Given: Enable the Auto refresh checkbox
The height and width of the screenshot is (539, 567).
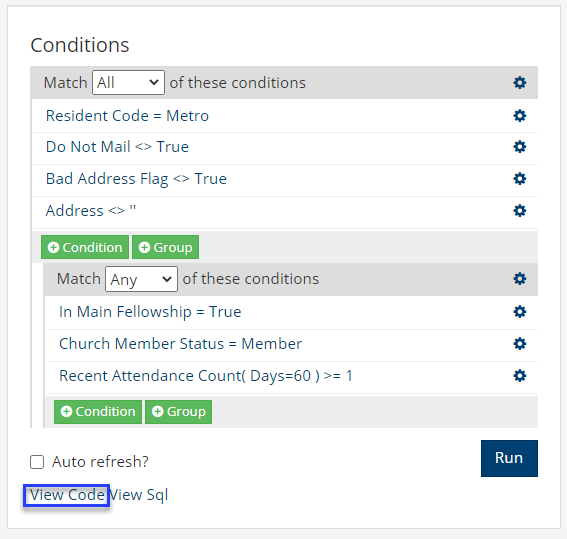Looking at the screenshot, I should pyautogui.click(x=37, y=462).
